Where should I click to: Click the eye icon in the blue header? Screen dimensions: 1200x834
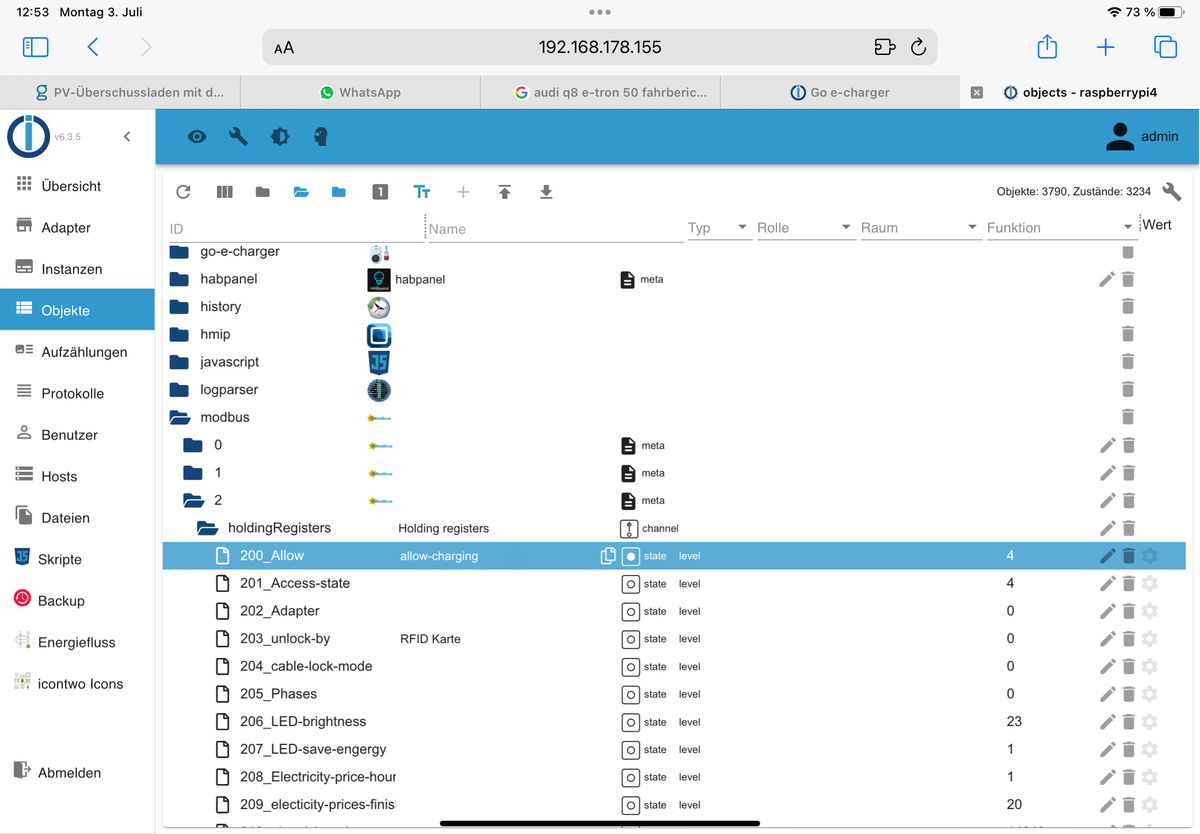pos(197,137)
